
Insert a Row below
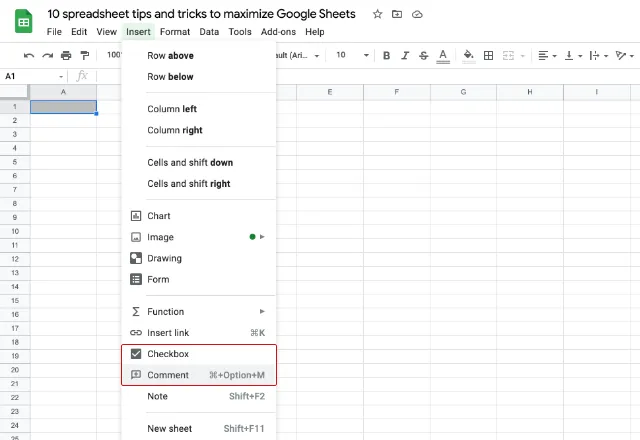click(x=199, y=77)
